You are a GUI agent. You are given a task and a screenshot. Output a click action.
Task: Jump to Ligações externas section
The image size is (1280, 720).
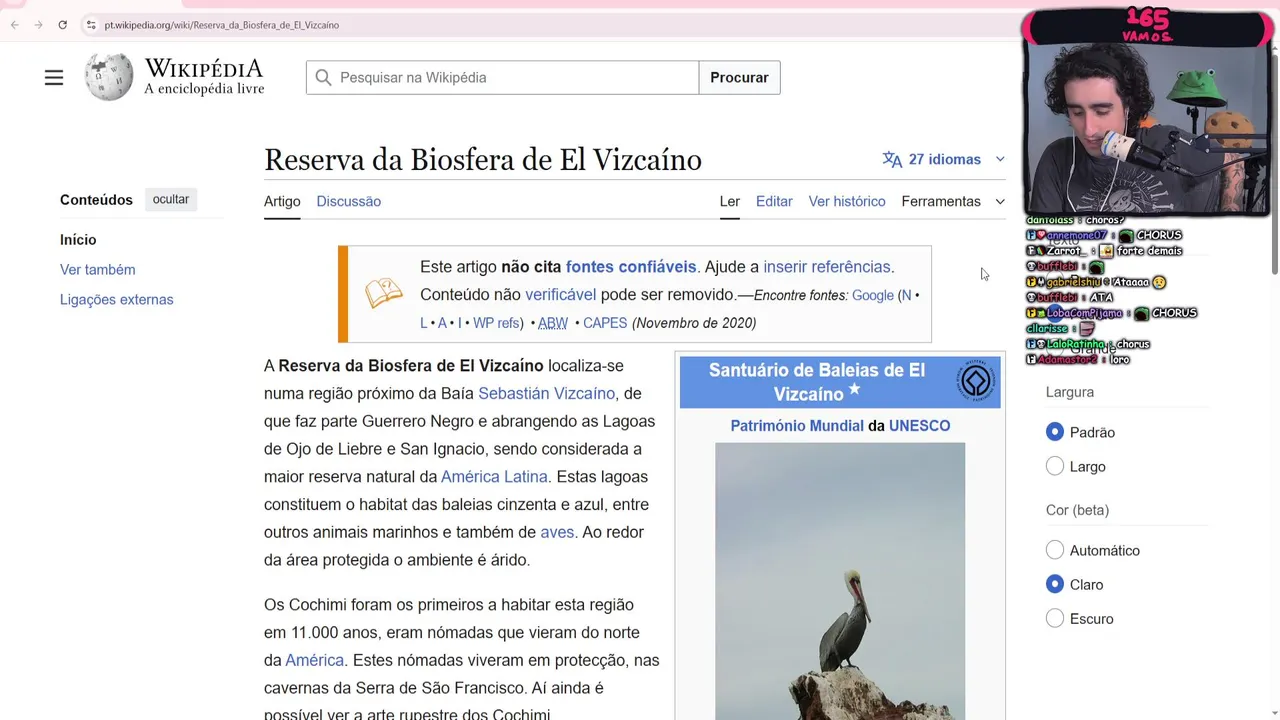click(x=116, y=300)
